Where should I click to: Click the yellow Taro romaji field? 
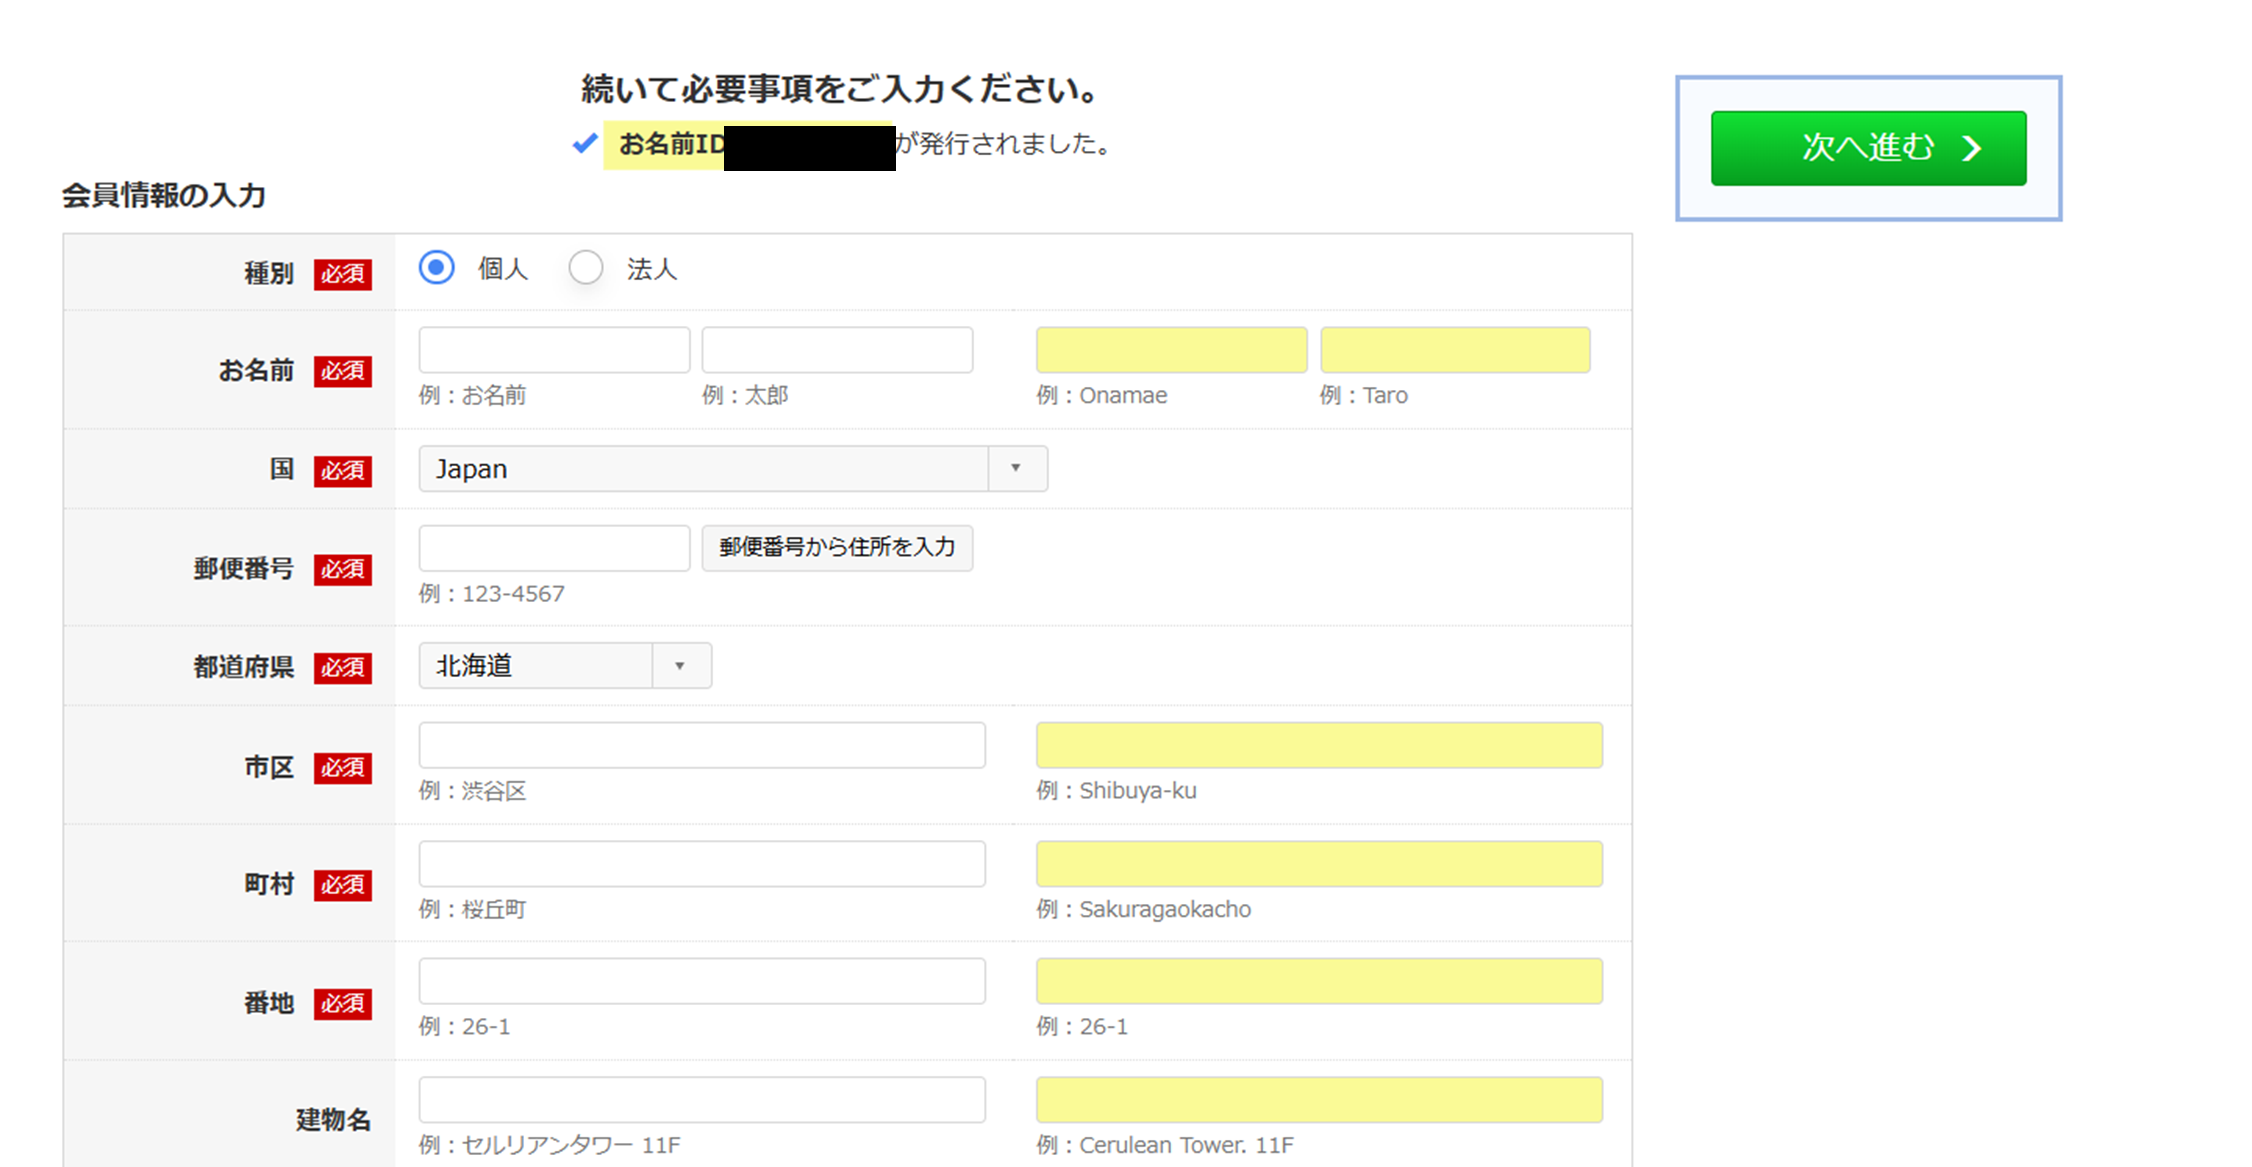1455,350
